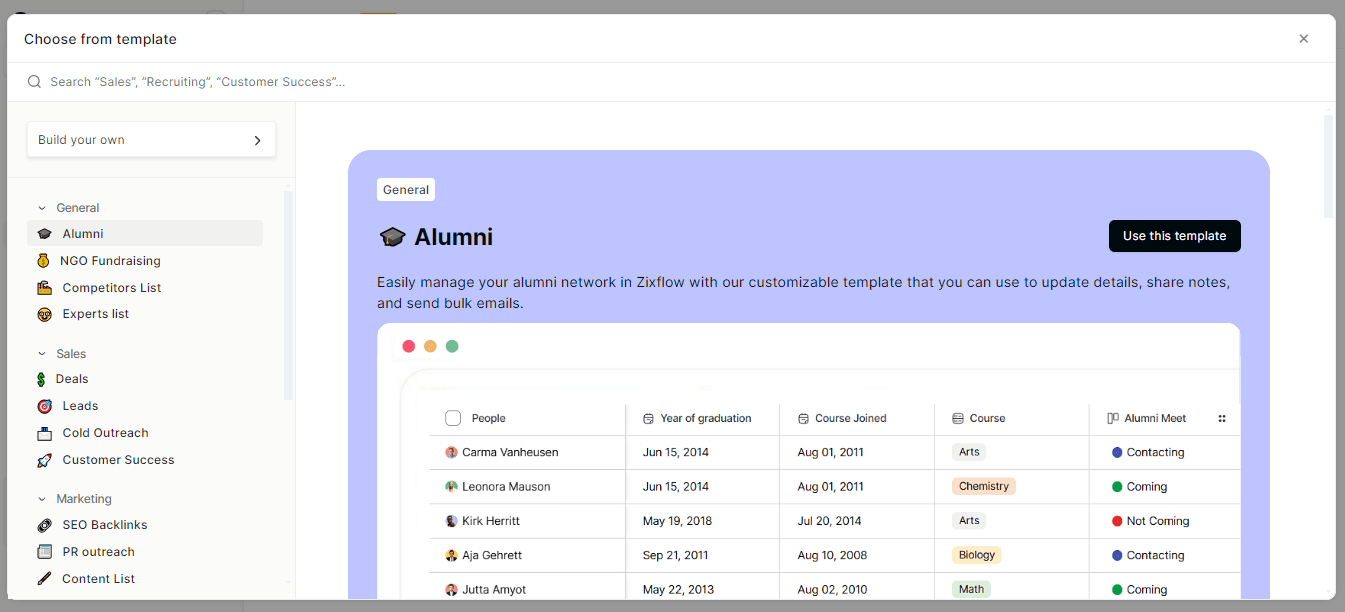Open the PR outreach template
This screenshot has width=1345, height=612.
pos(99,551)
